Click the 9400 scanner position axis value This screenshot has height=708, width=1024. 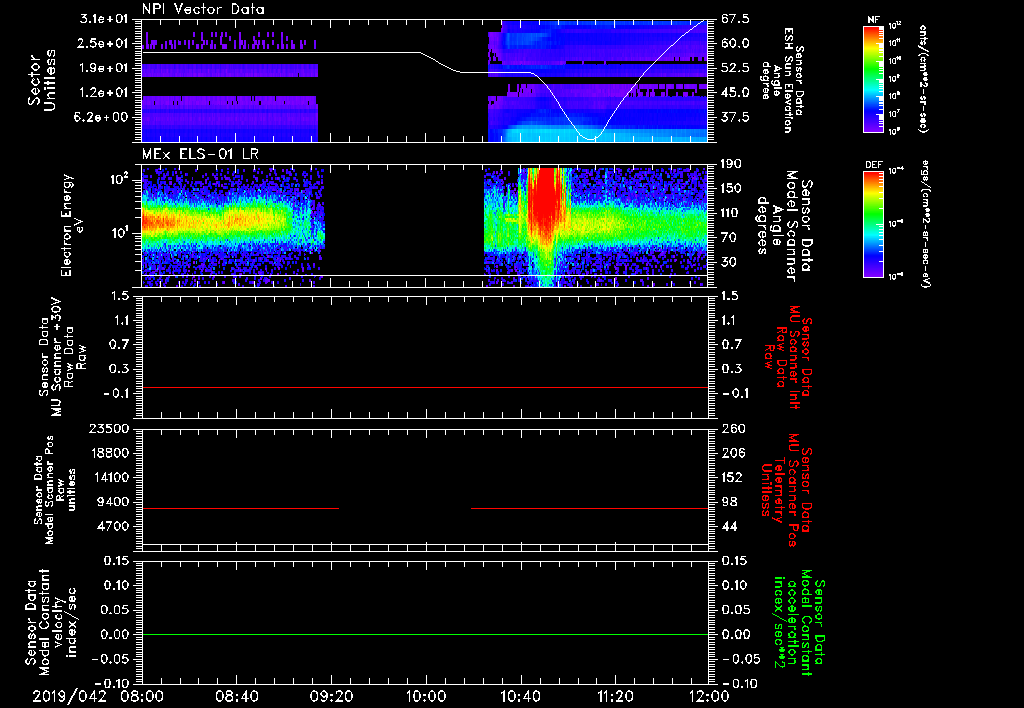click(x=114, y=502)
